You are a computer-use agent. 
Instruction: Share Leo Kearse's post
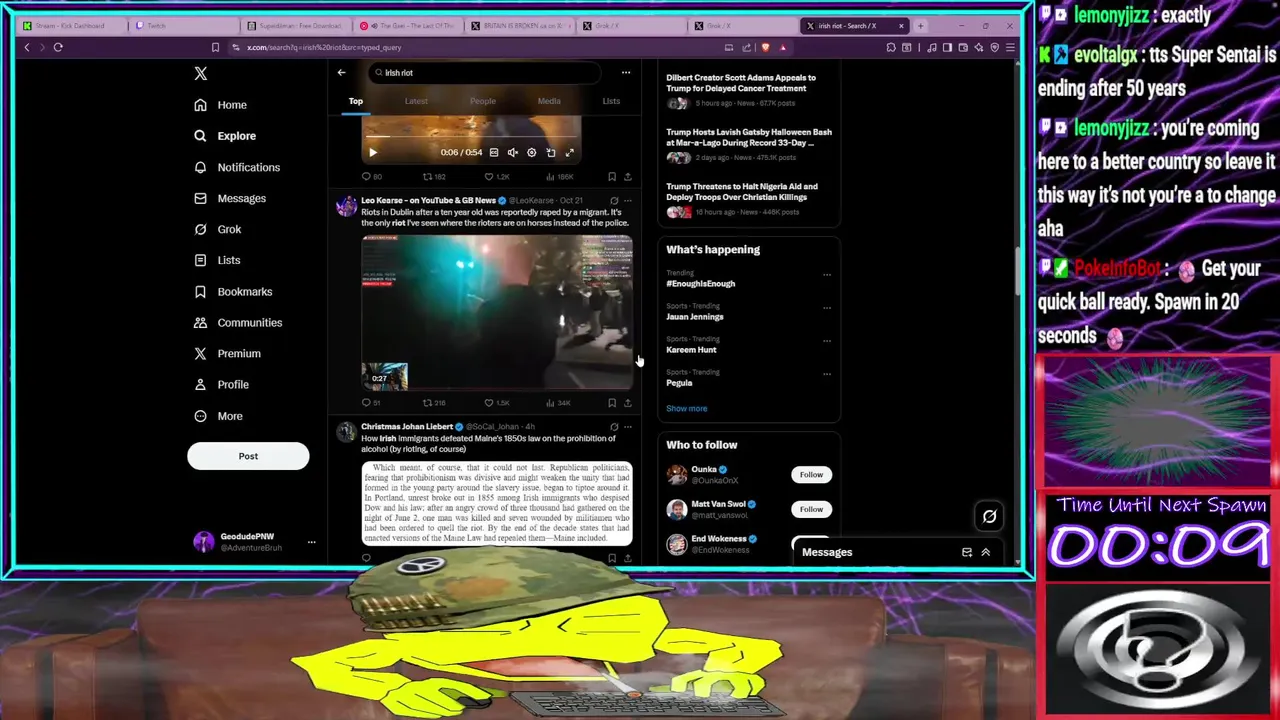click(x=628, y=403)
